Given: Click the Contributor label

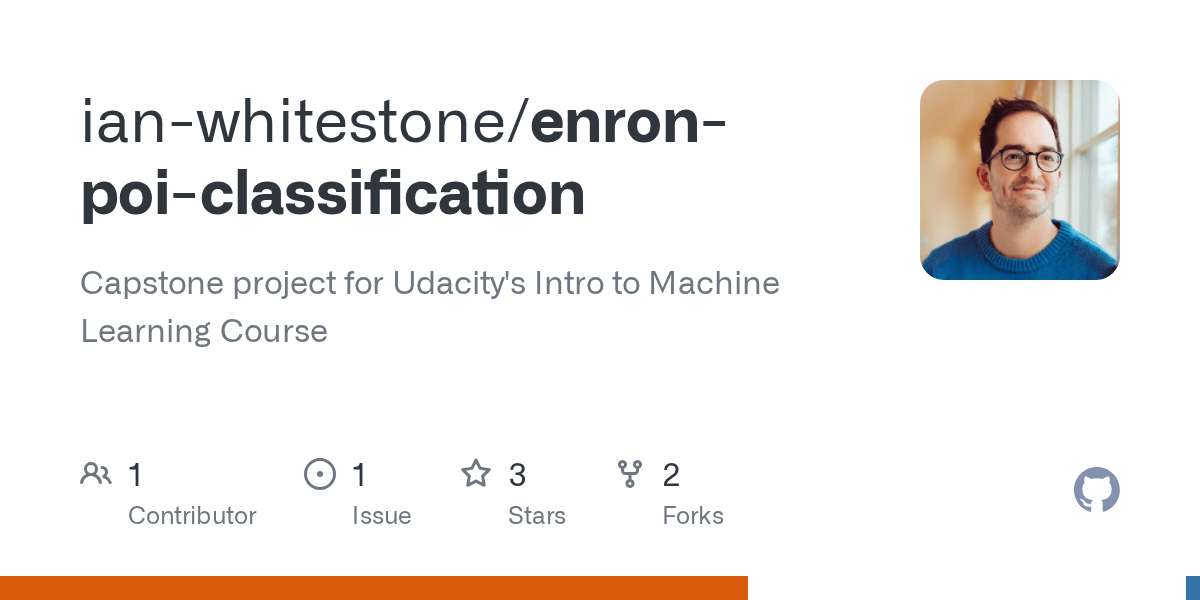Looking at the screenshot, I should pos(192,516).
